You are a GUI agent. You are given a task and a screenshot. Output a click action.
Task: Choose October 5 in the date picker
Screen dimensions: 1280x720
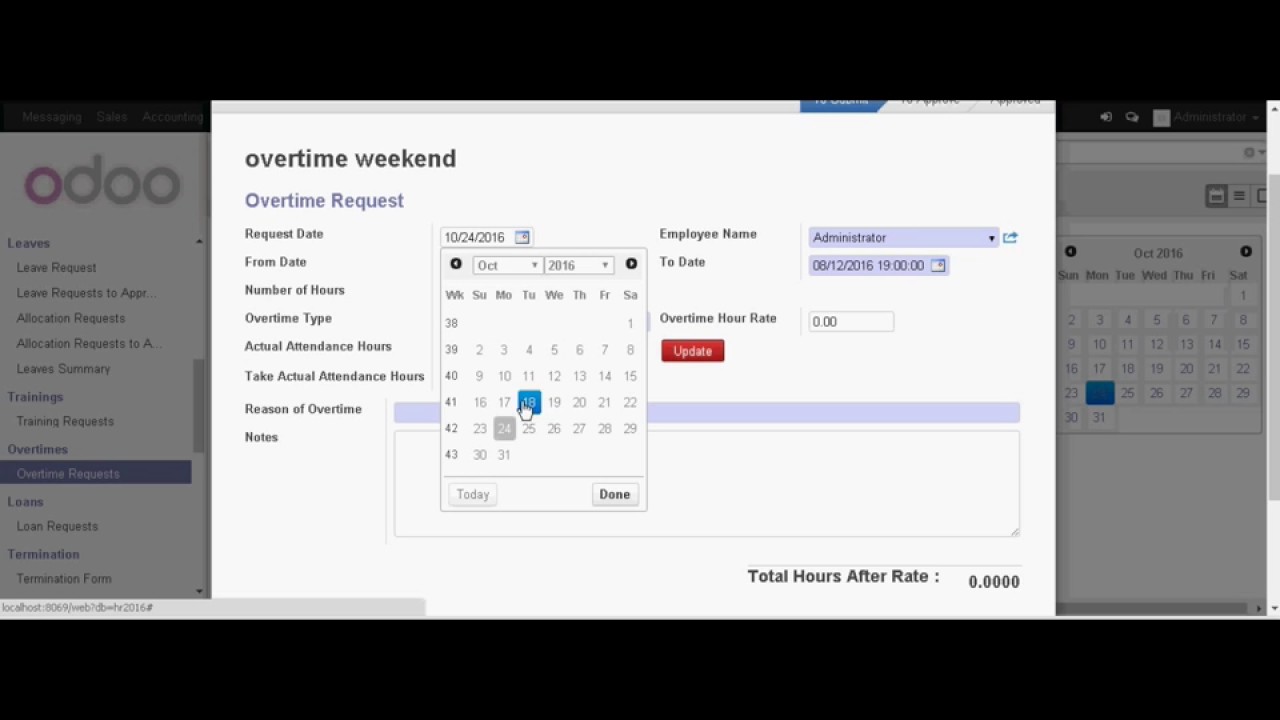point(554,350)
